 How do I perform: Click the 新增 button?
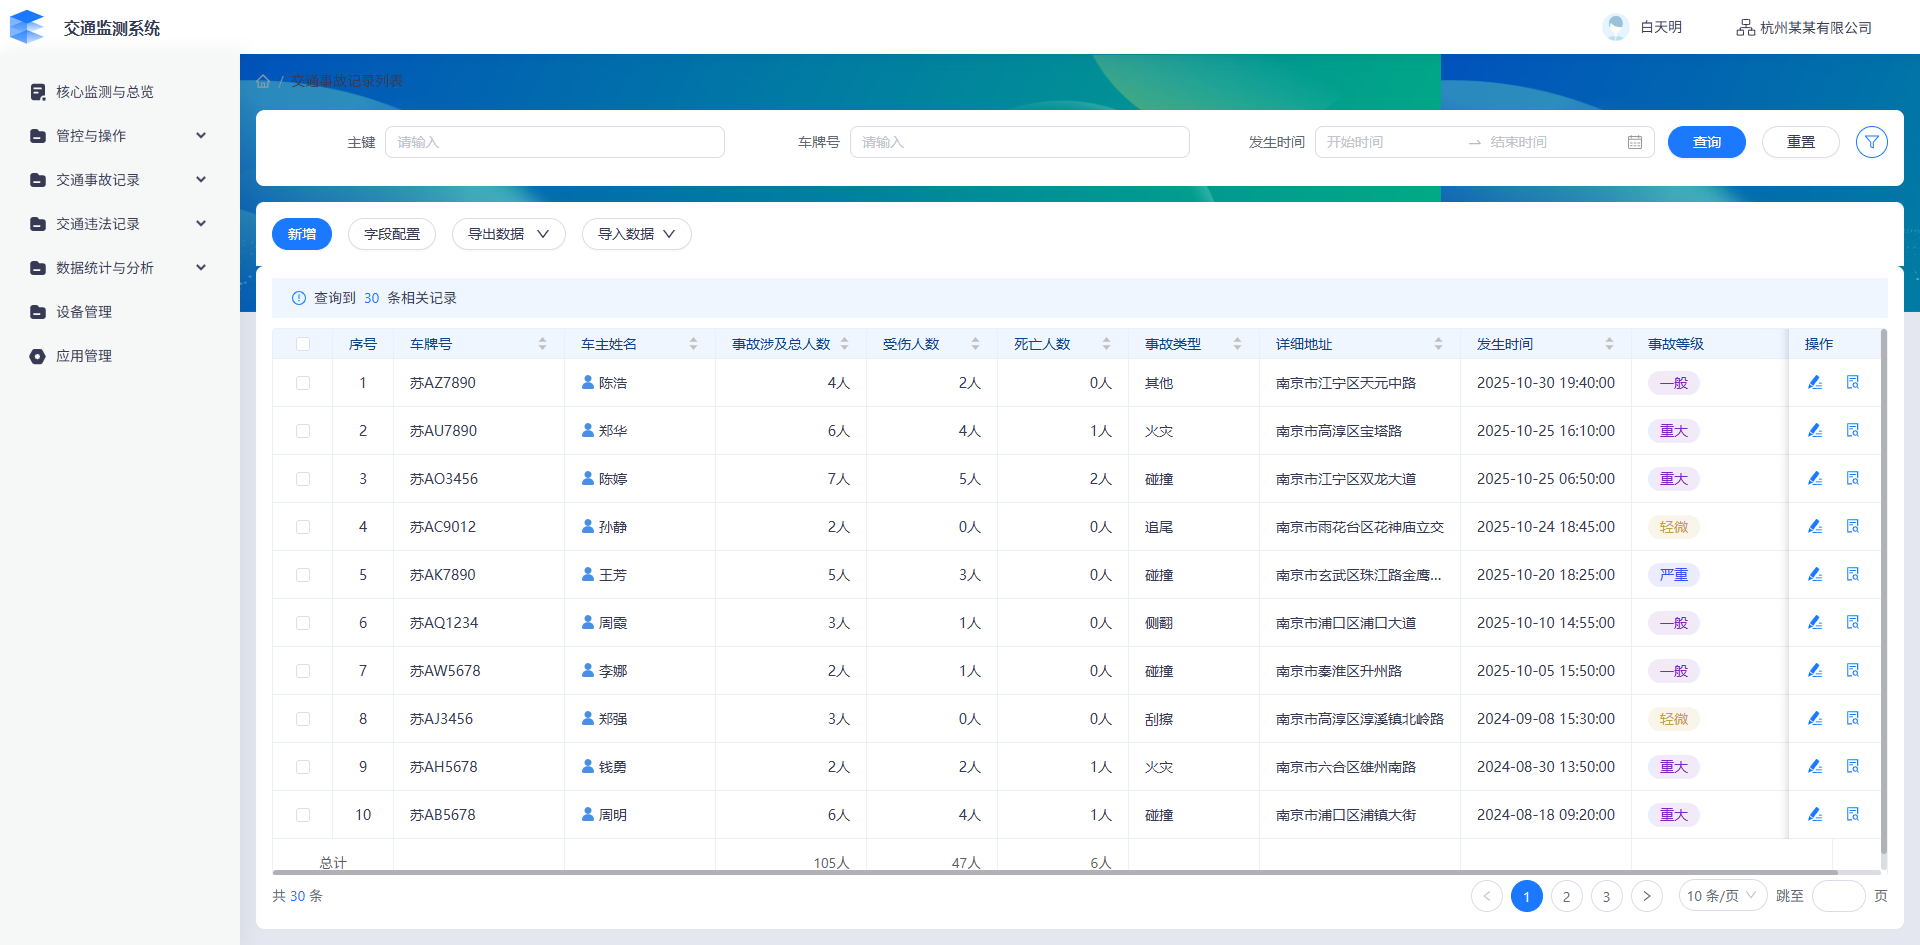point(302,234)
